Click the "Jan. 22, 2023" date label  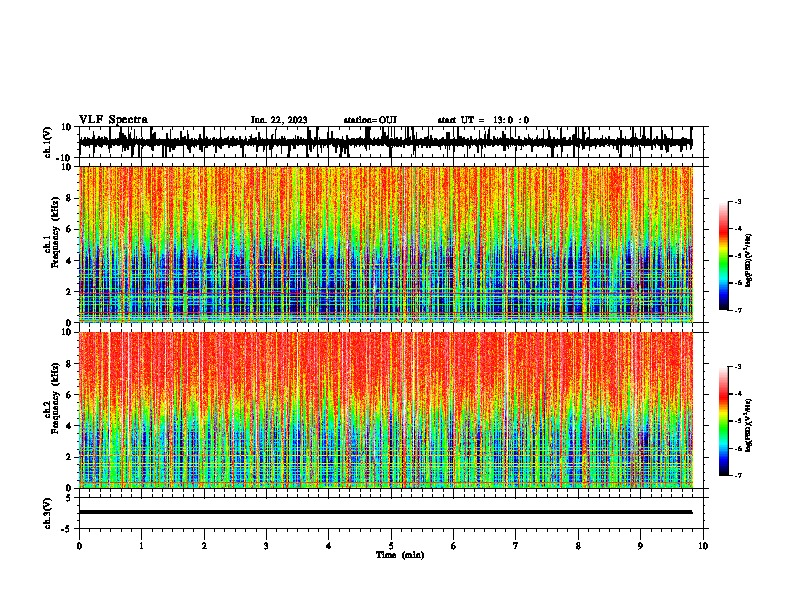pos(279,120)
